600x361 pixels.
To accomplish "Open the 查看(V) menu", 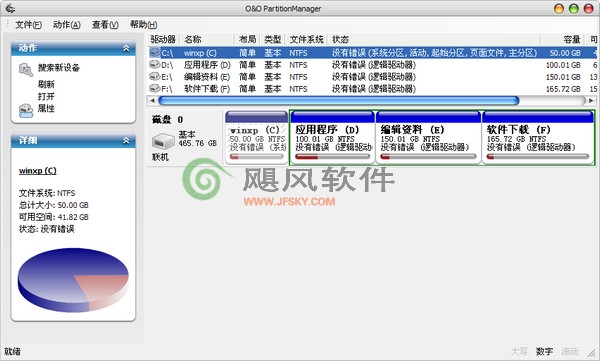I will 105,25.
